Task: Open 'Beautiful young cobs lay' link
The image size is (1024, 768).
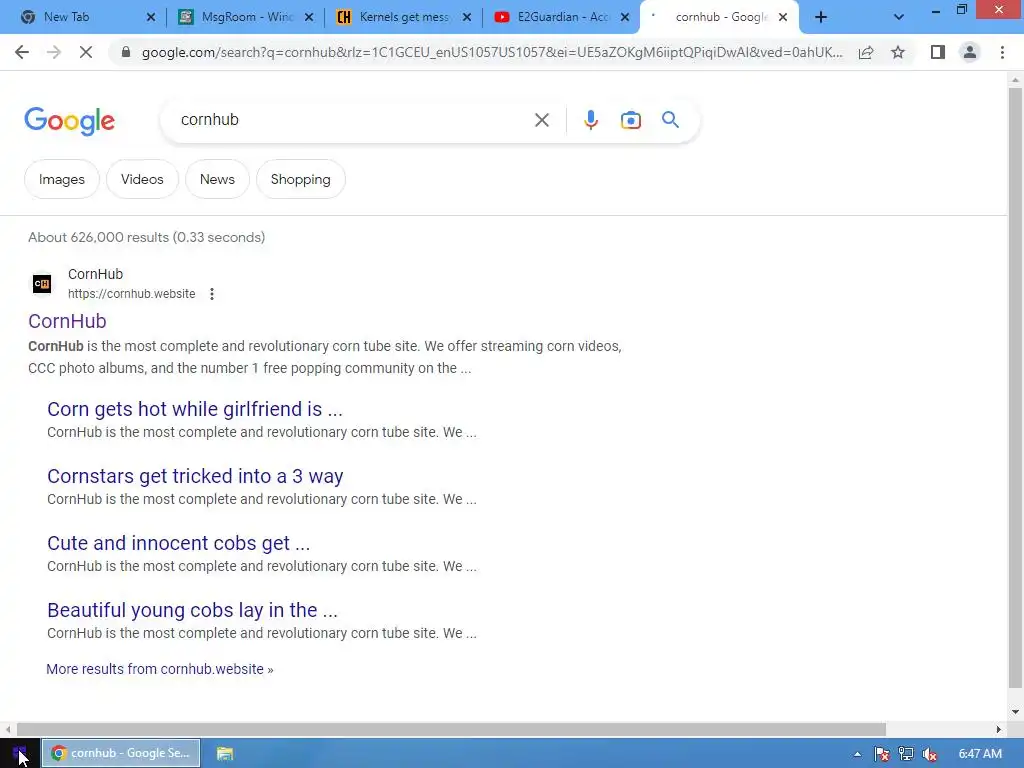Action: point(192,611)
